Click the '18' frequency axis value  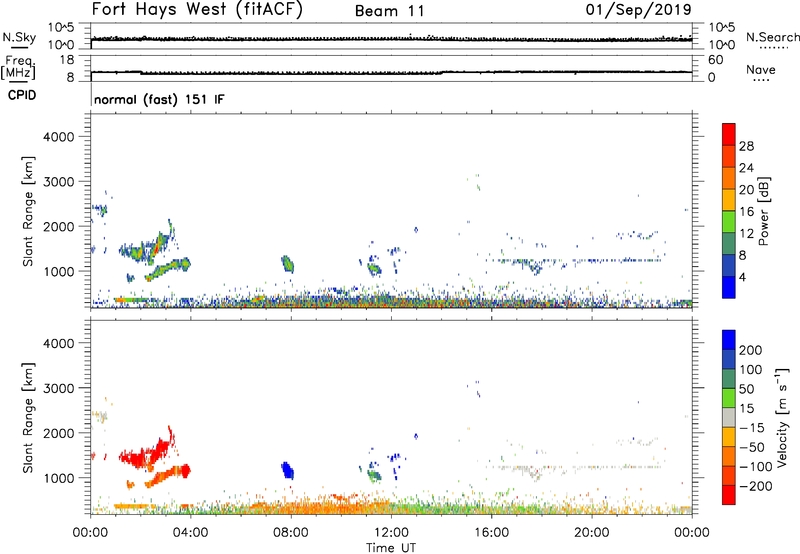(67, 60)
